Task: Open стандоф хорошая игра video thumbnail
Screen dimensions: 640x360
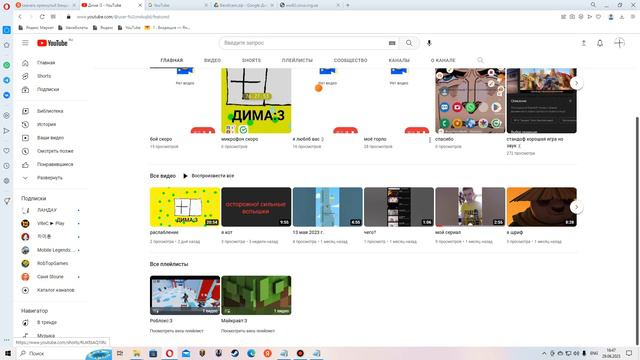Action: pyautogui.click(x=541, y=100)
